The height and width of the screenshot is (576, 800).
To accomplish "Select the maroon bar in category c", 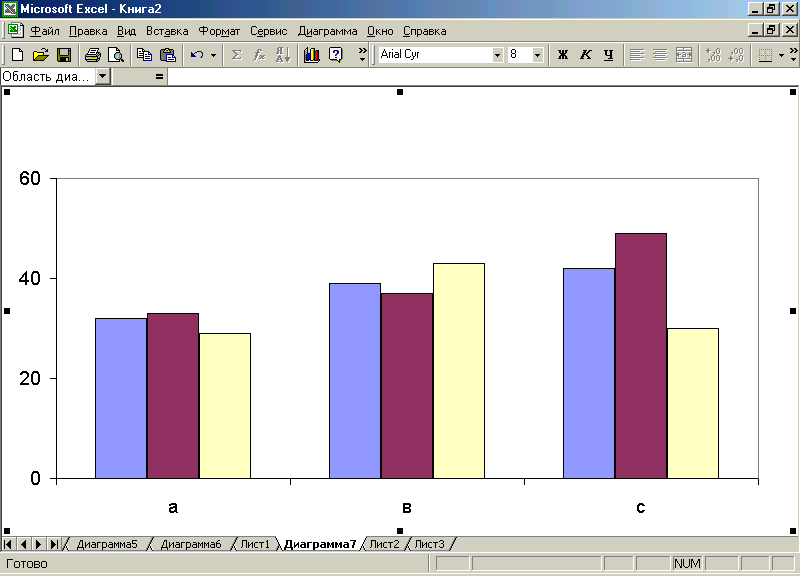I will click(641, 356).
